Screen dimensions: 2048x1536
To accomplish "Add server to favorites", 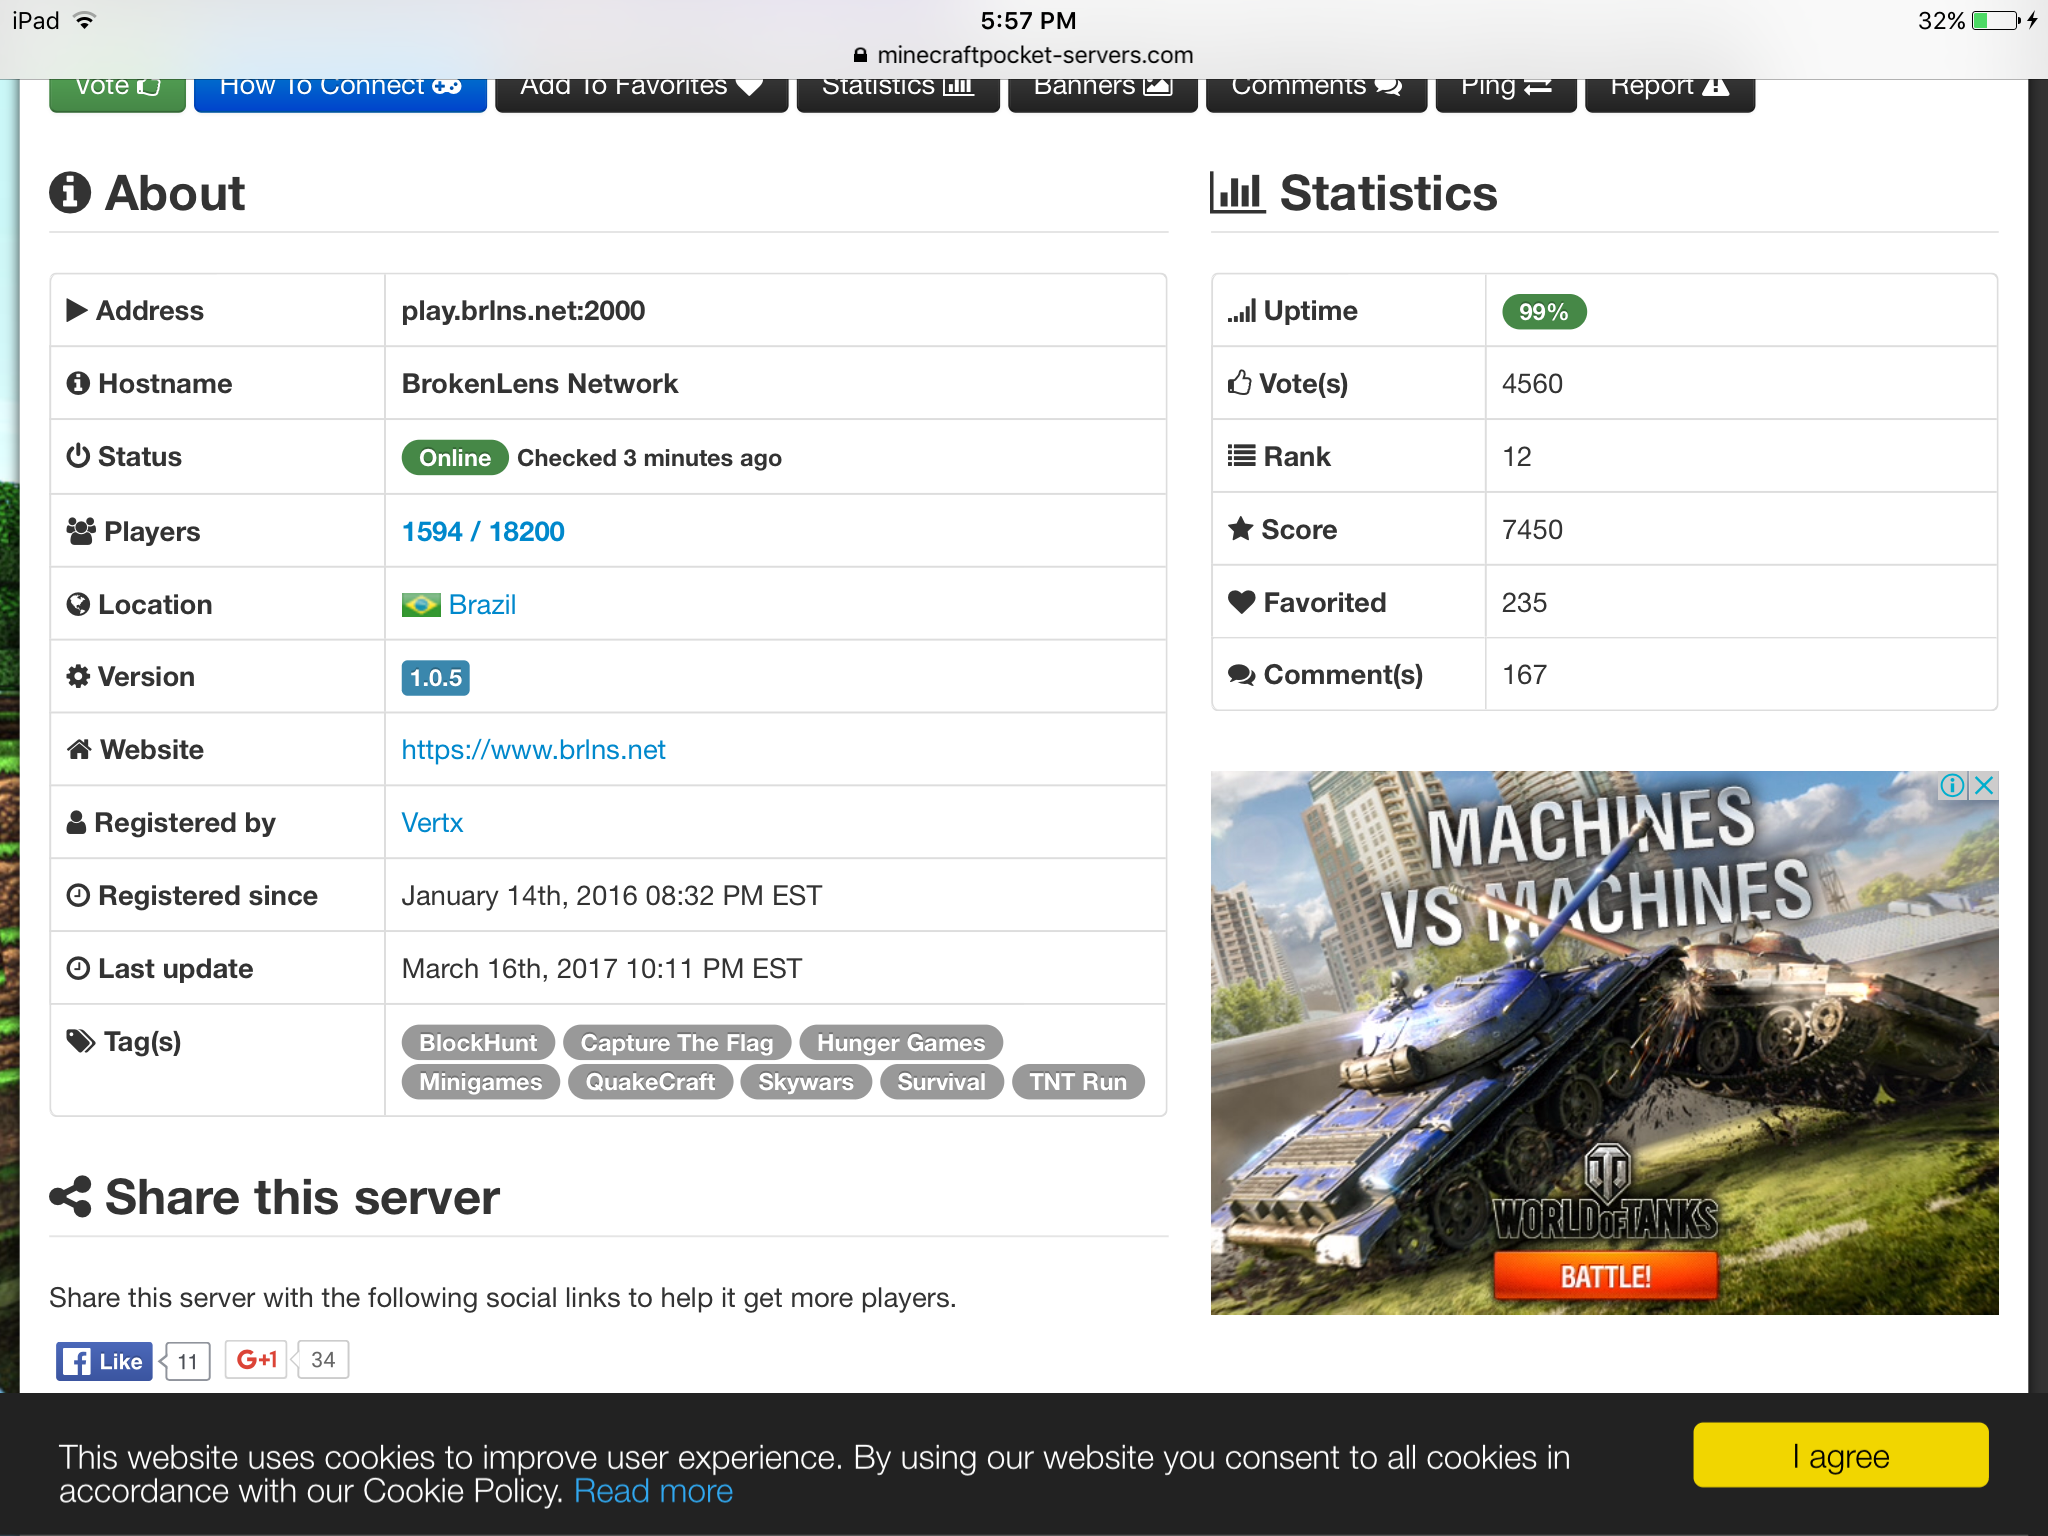I will point(641,94).
